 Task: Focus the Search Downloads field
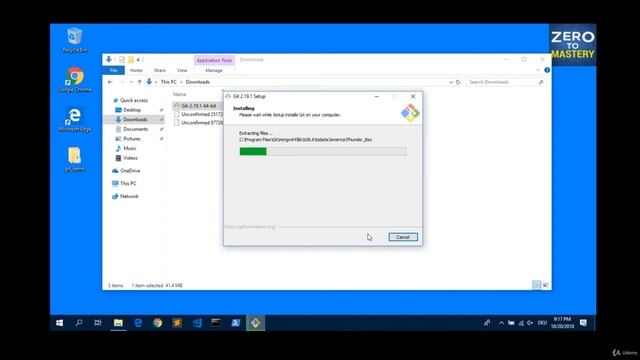[506, 82]
